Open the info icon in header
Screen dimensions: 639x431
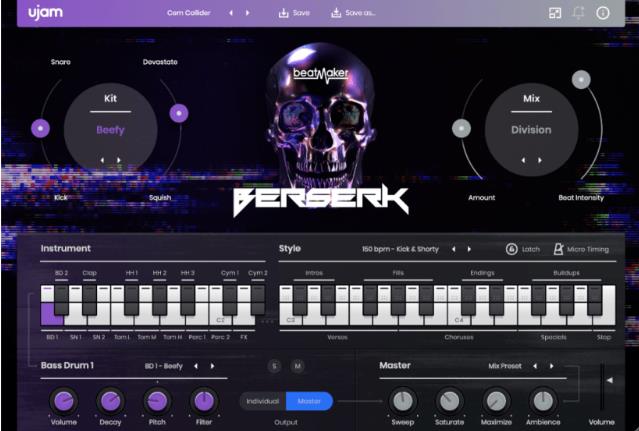click(x=603, y=13)
